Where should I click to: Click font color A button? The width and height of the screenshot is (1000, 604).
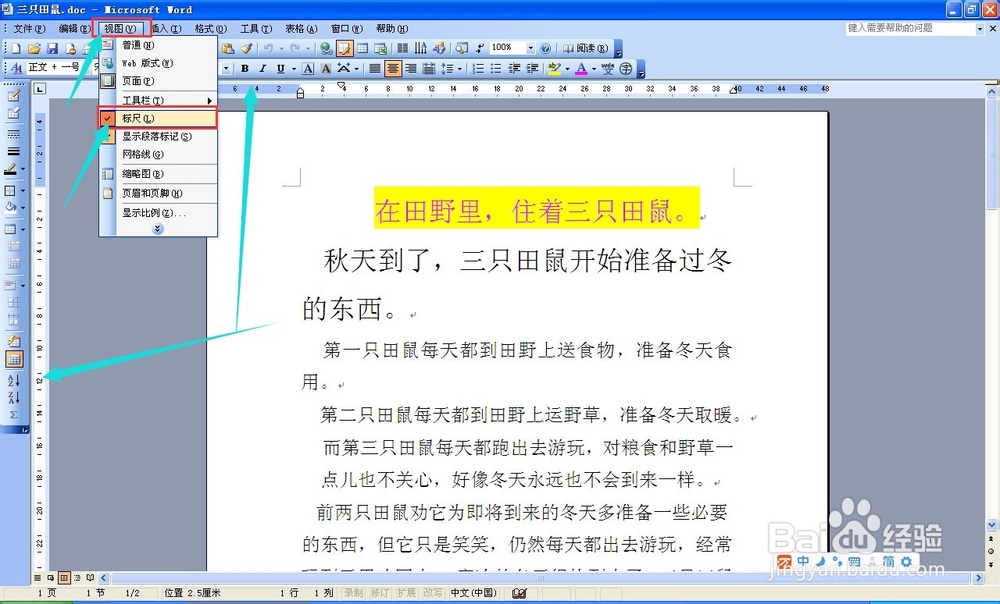click(581, 68)
